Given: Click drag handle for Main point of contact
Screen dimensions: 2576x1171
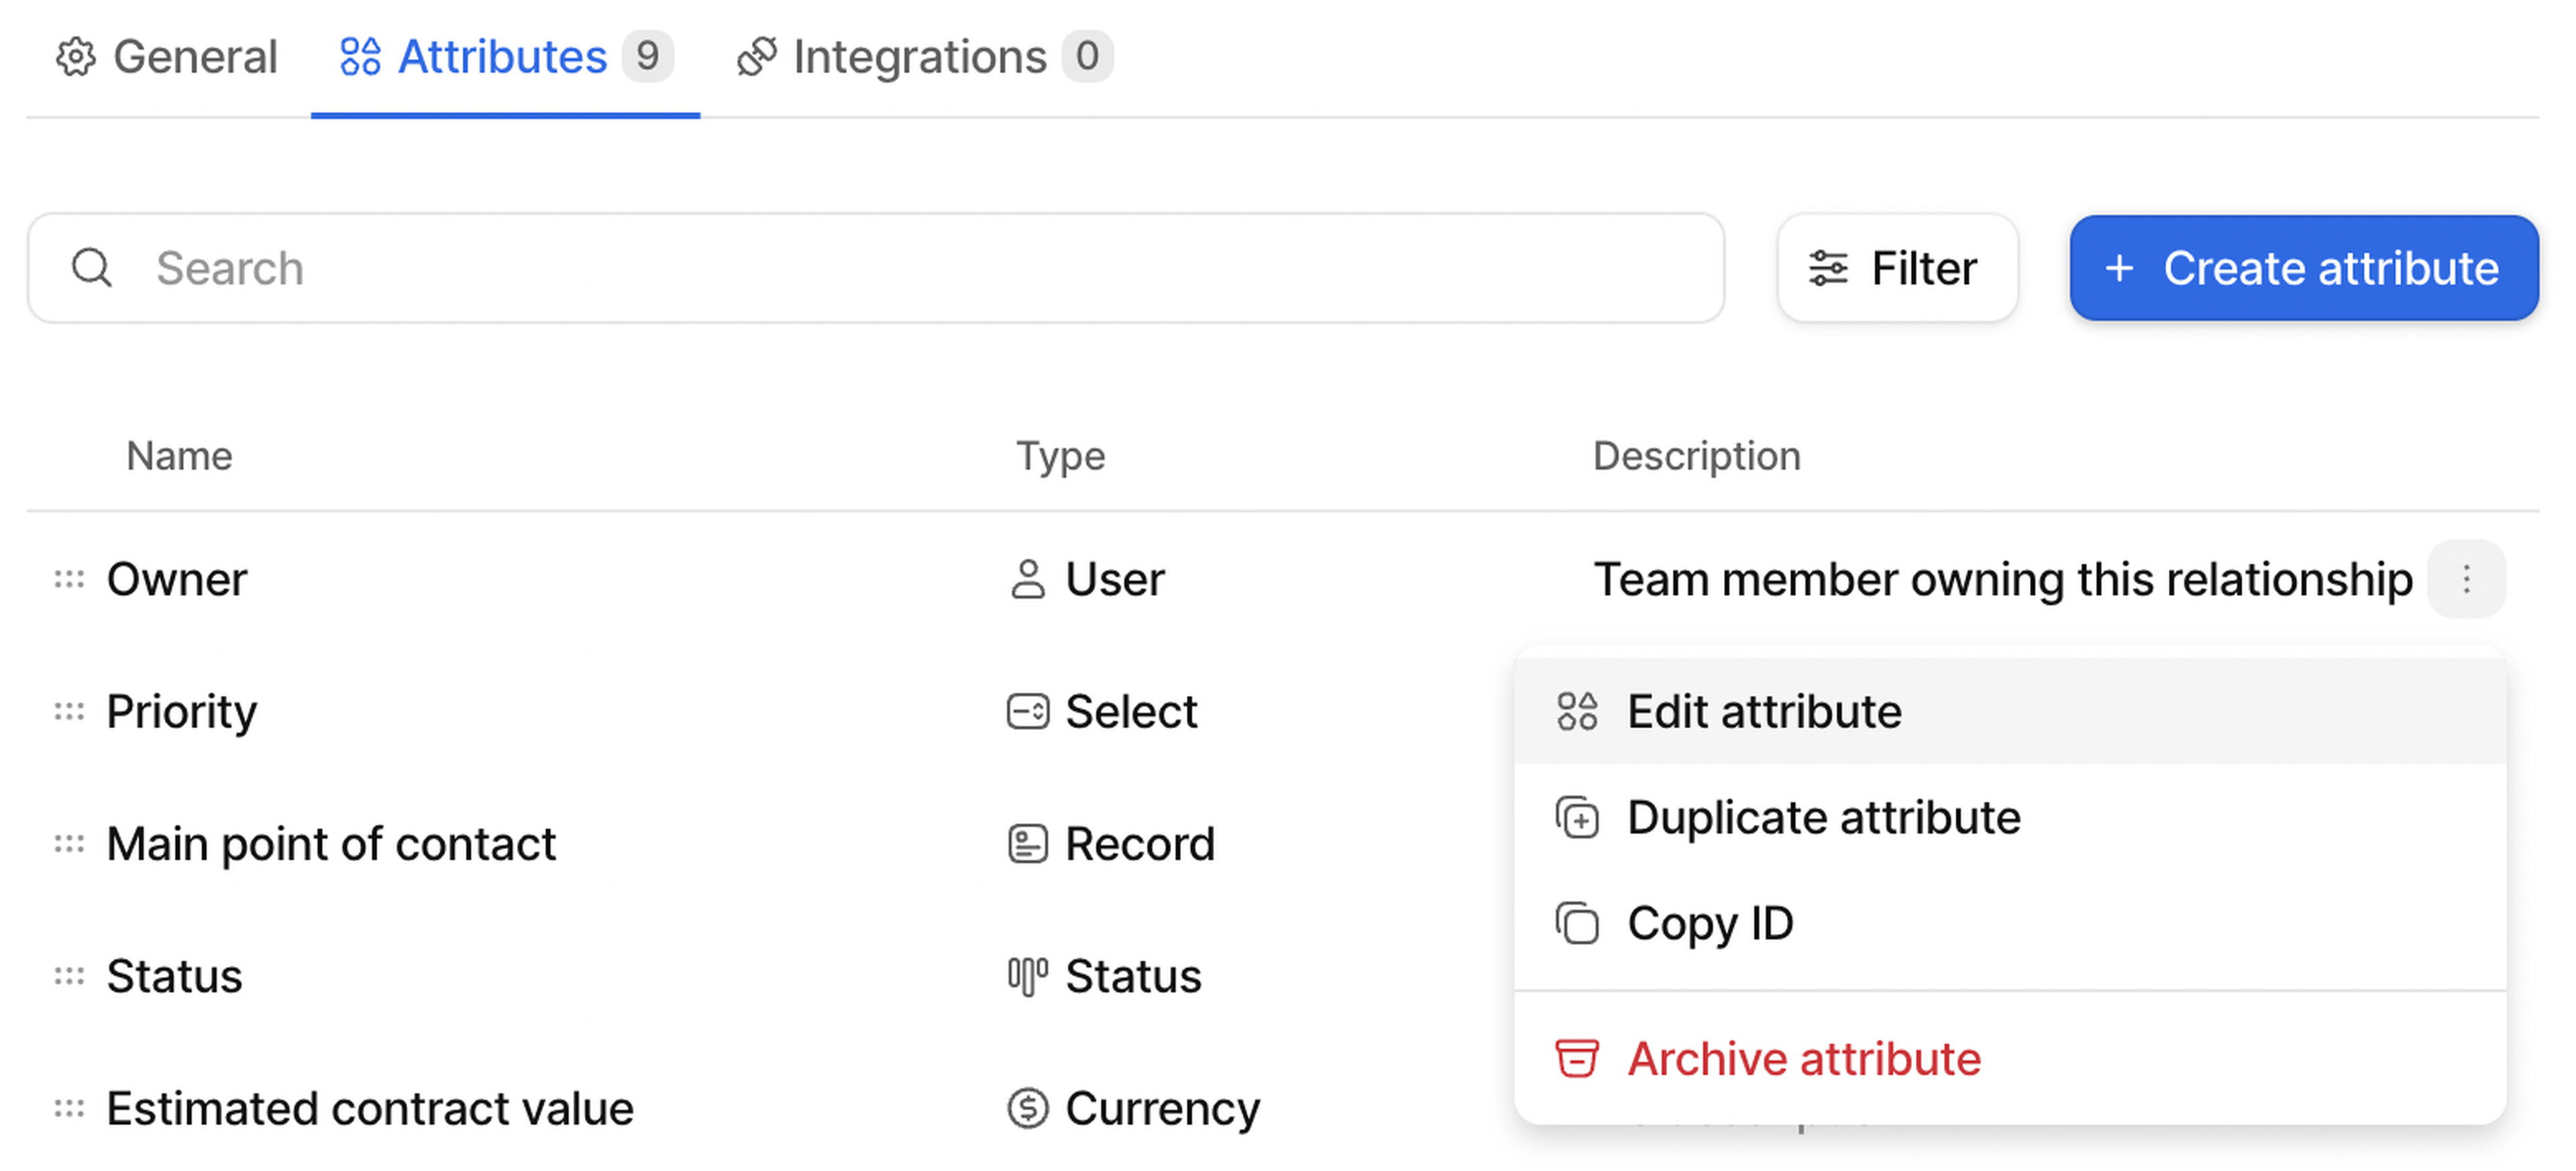Looking at the screenshot, I should 69,844.
